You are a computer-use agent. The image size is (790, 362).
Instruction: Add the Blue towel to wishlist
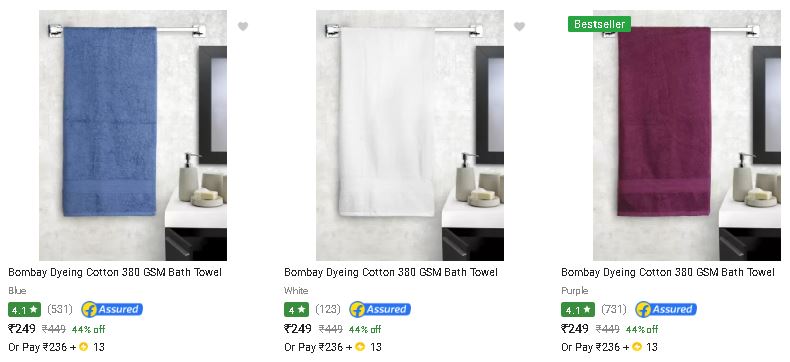[243, 26]
